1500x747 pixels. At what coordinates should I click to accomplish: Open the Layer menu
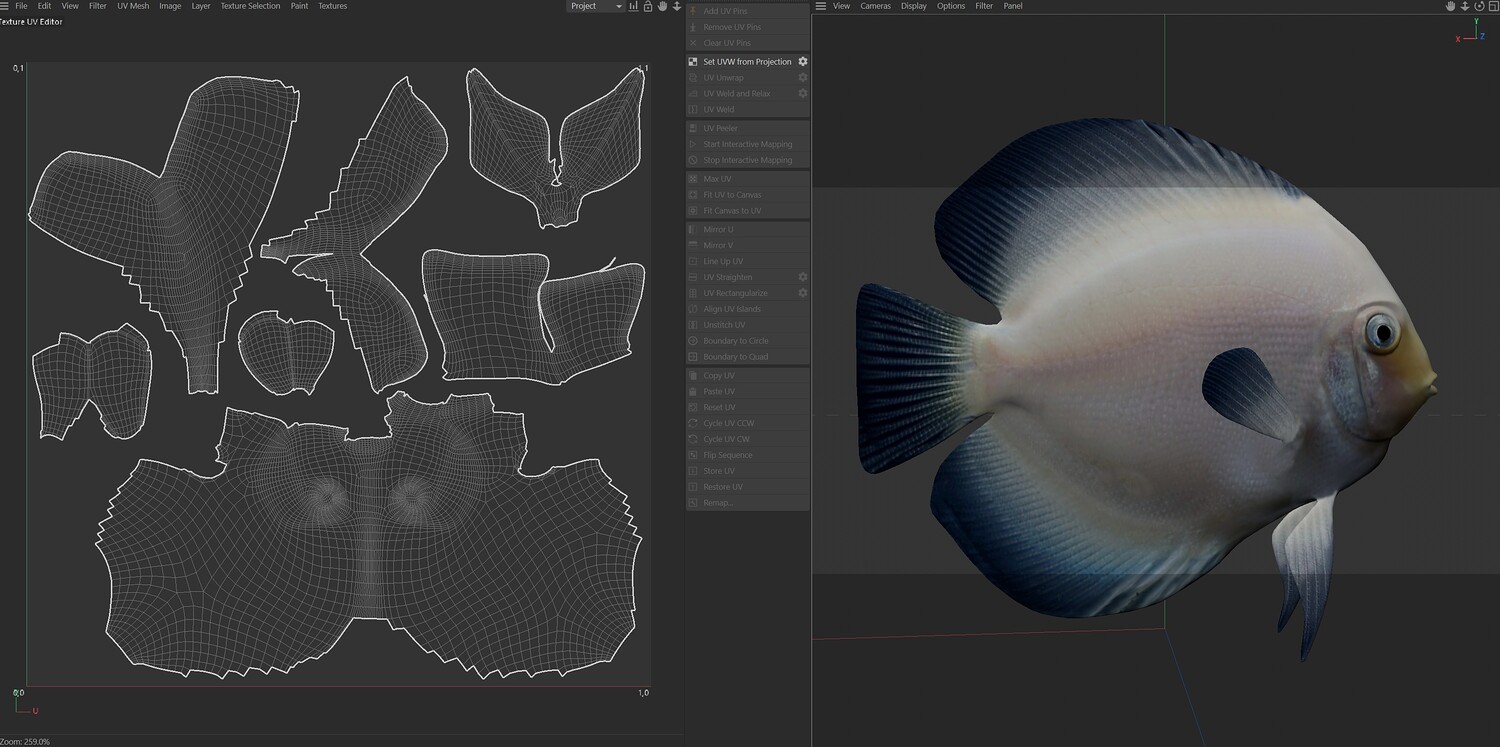(201, 6)
